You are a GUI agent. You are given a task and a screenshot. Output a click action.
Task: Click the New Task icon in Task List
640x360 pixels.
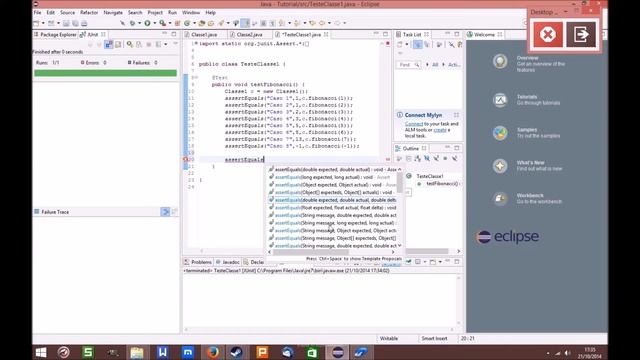pyautogui.click(x=400, y=44)
